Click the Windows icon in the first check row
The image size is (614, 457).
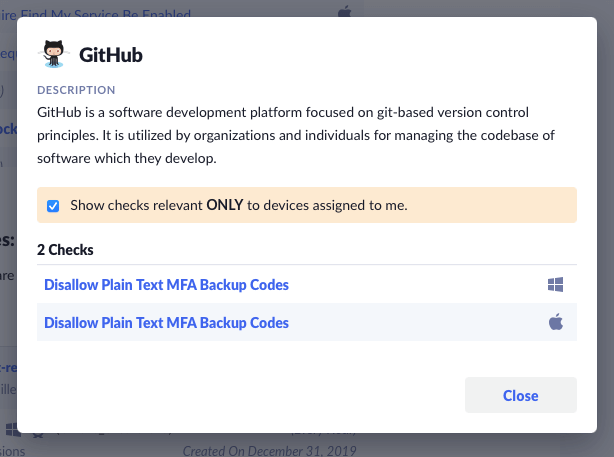556,285
